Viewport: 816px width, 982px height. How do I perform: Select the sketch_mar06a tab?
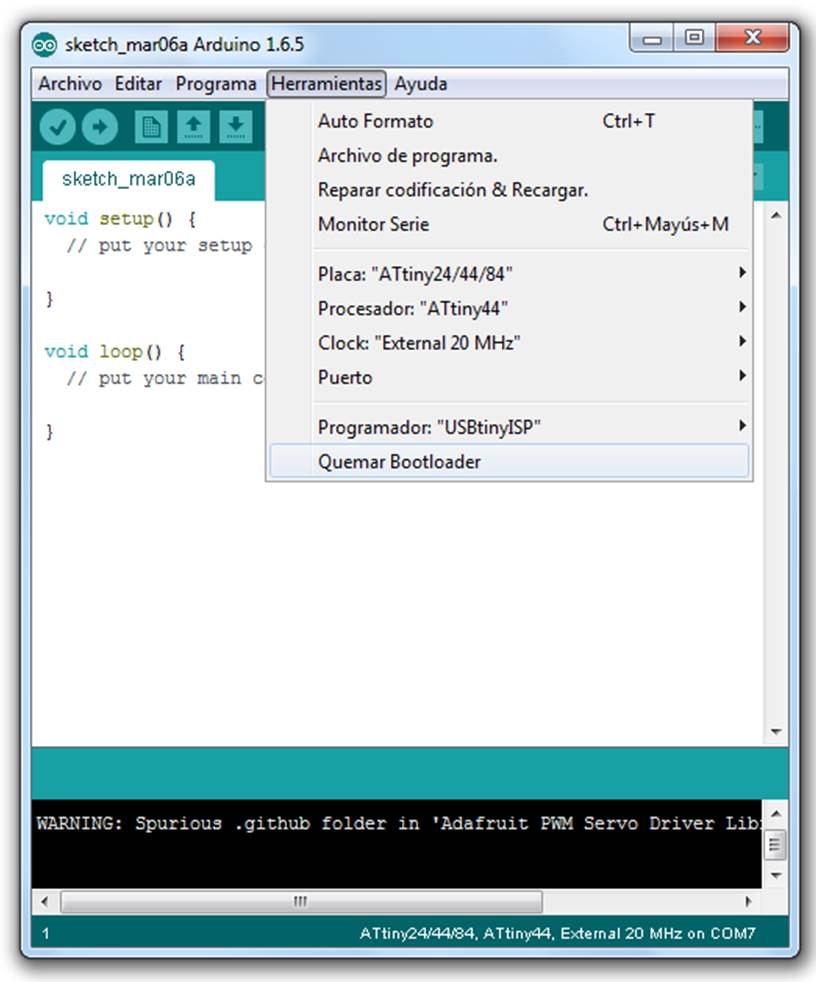128,180
